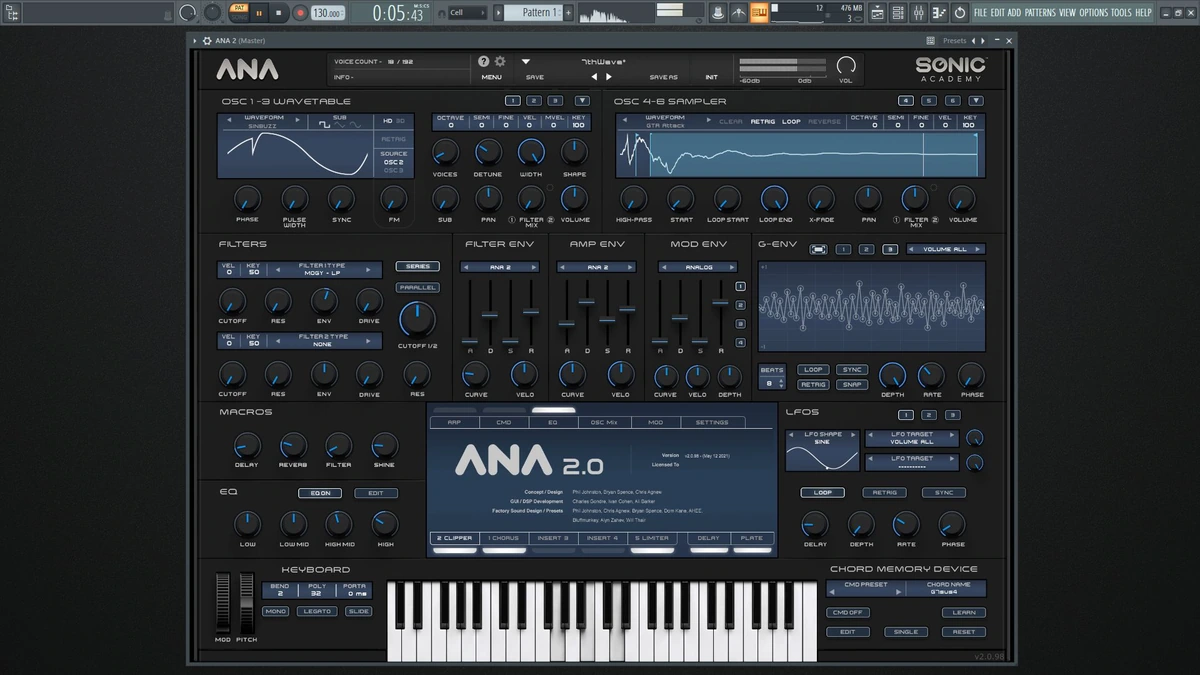
Task: Open the ANA 2 help question-mark icon
Action: click(484, 61)
